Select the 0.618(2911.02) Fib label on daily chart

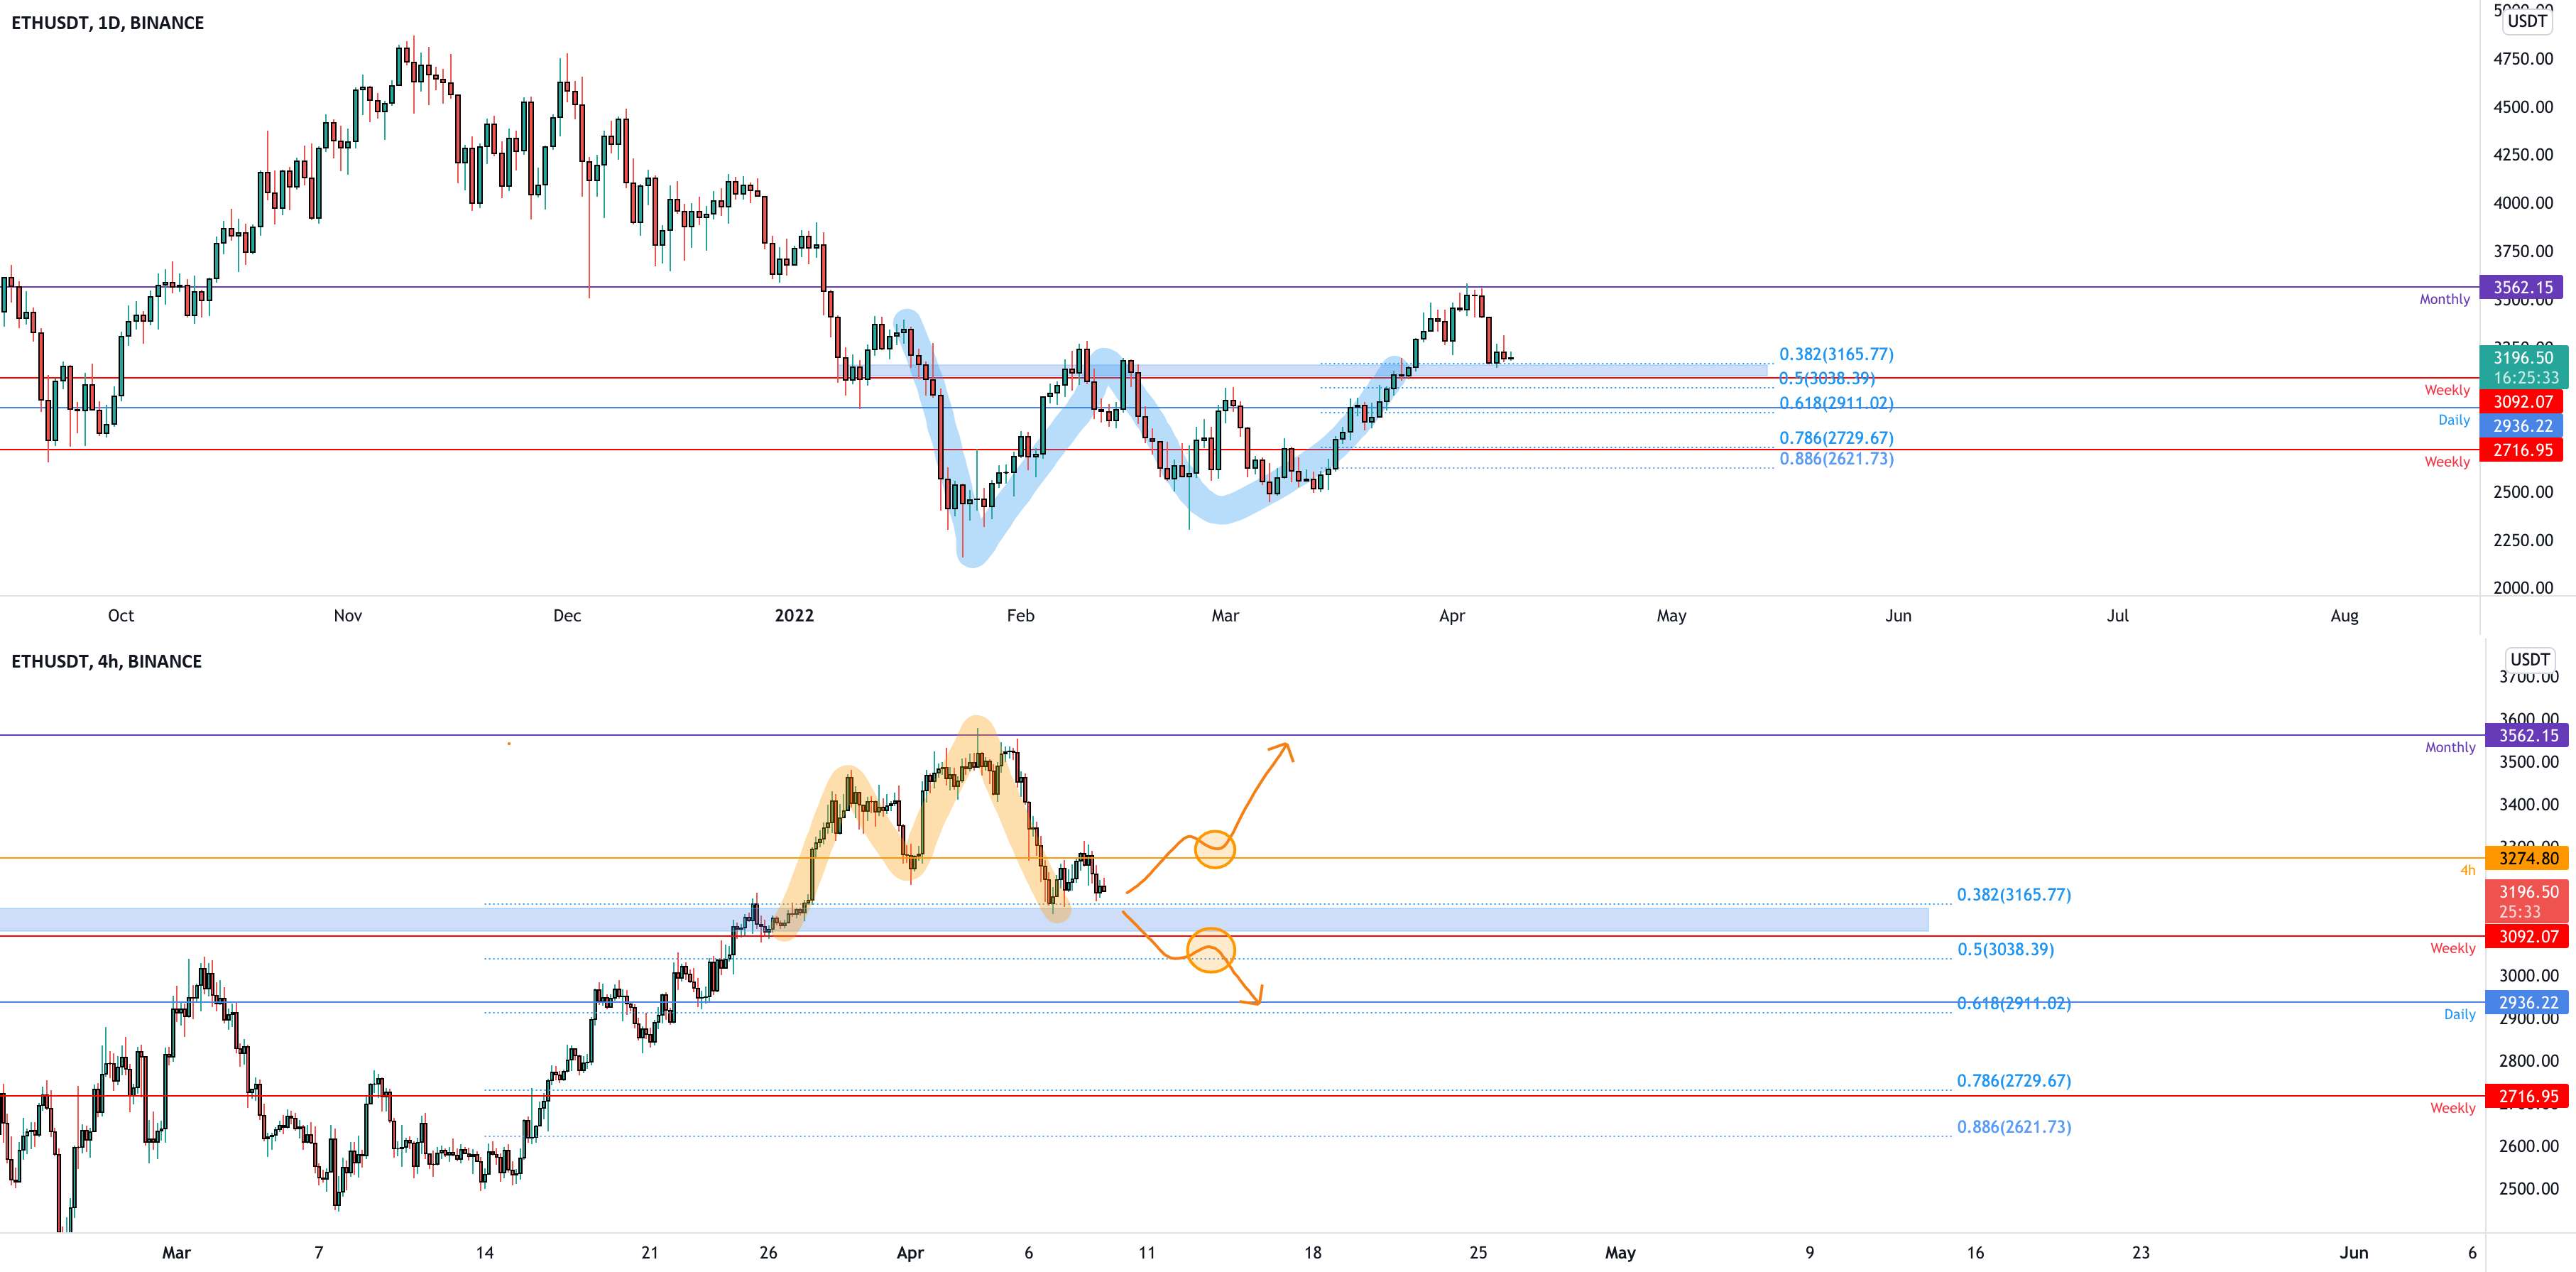point(1836,403)
